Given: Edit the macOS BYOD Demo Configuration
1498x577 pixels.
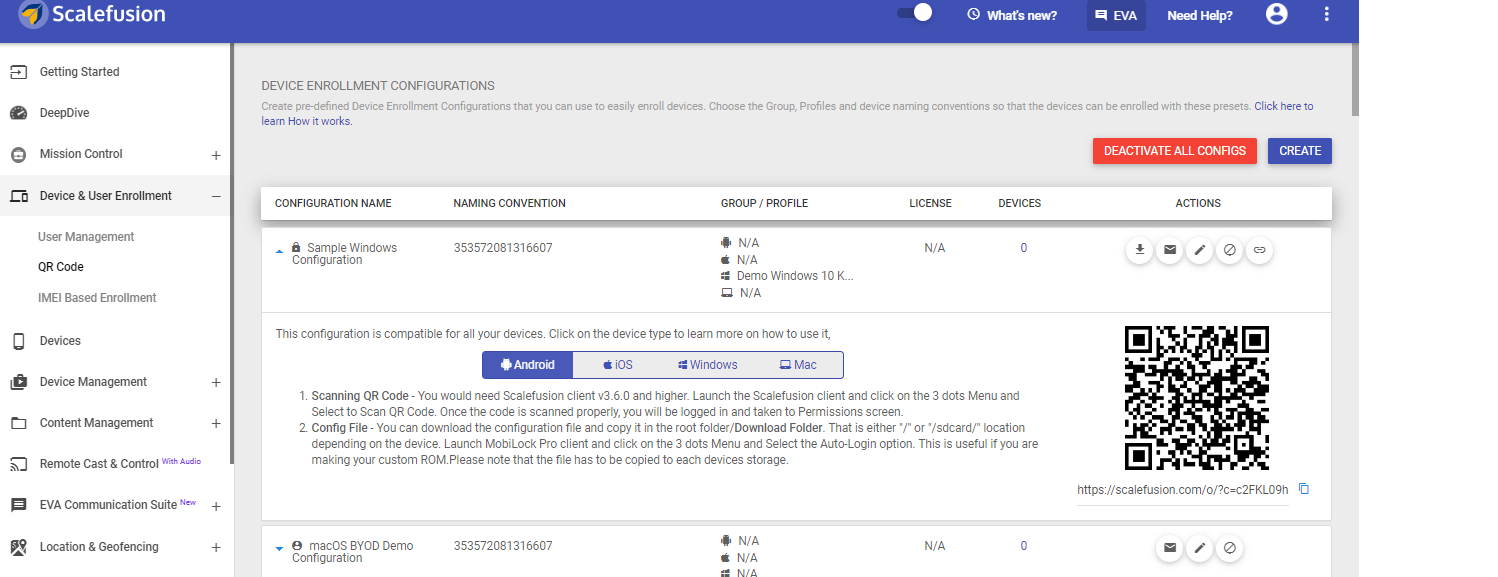Looking at the screenshot, I should coord(1199,548).
